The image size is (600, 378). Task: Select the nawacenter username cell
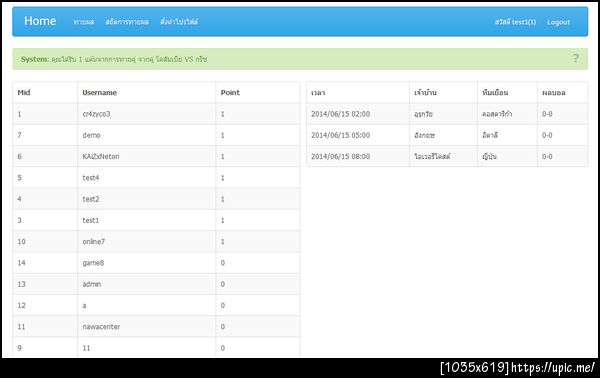(101, 327)
